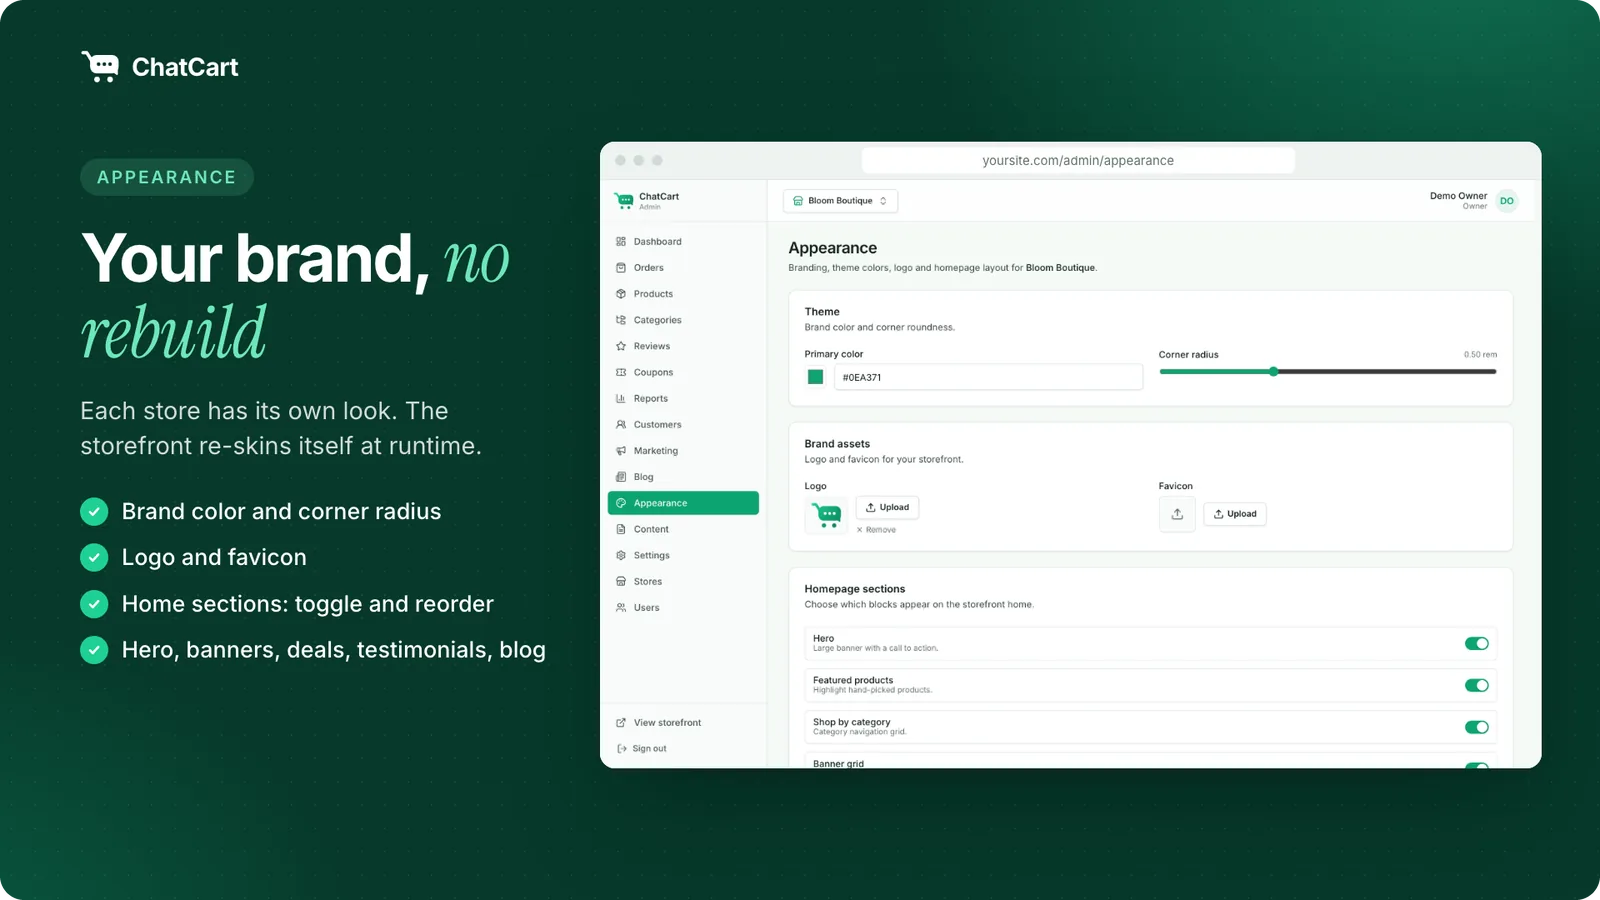Image resolution: width=1600 pixels, height=900 pixels.
Task: Click the browser address bar
Action: coord(1078,160)
